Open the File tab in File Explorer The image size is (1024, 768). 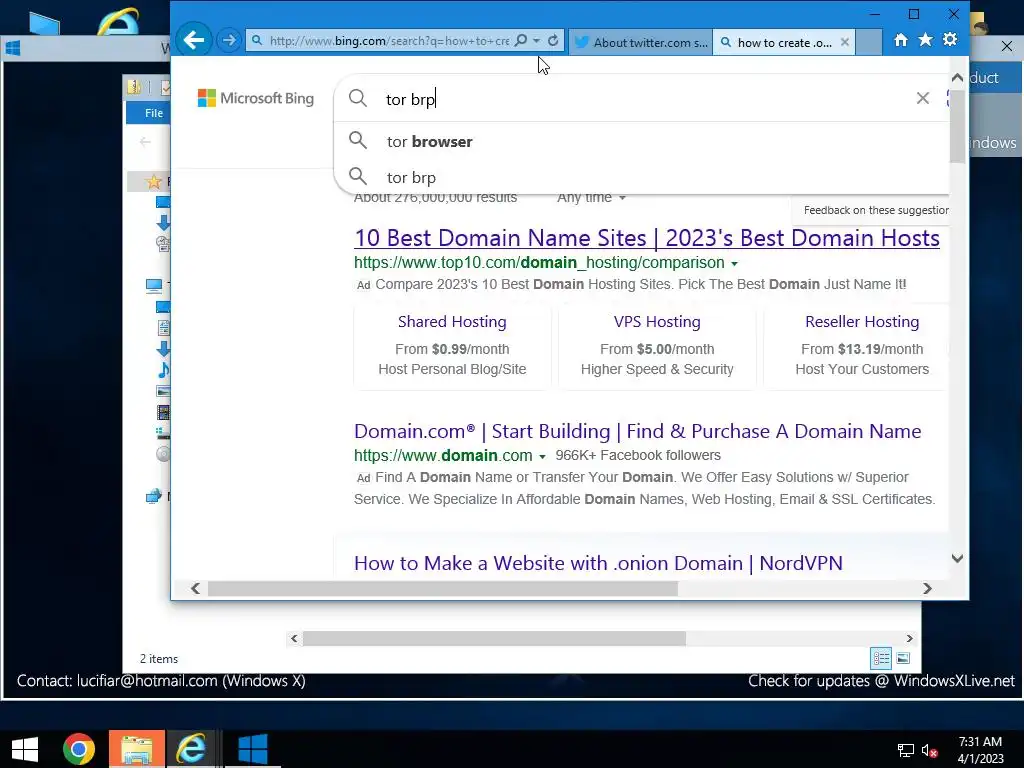coord(153,113)
